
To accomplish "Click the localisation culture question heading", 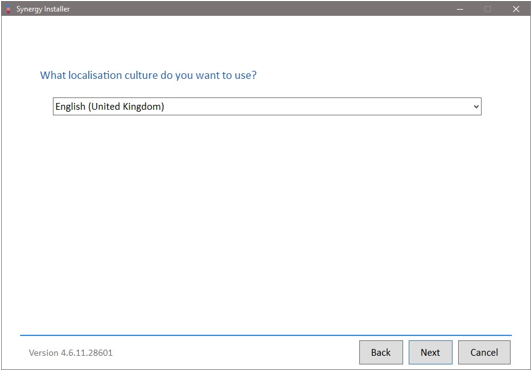I will pyautogui.click(x=148, y=75).
